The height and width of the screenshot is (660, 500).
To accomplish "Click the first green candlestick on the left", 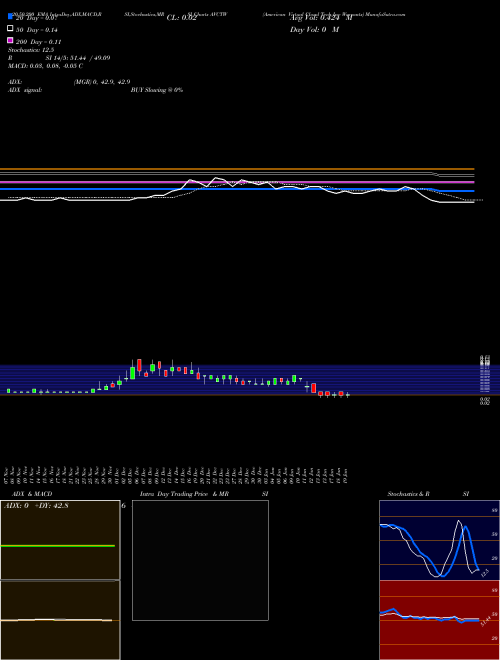I will pos(8,391).
